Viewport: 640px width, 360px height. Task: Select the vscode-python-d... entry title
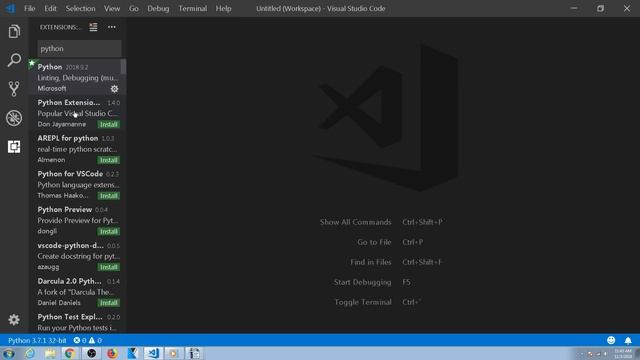click(70, 245)
